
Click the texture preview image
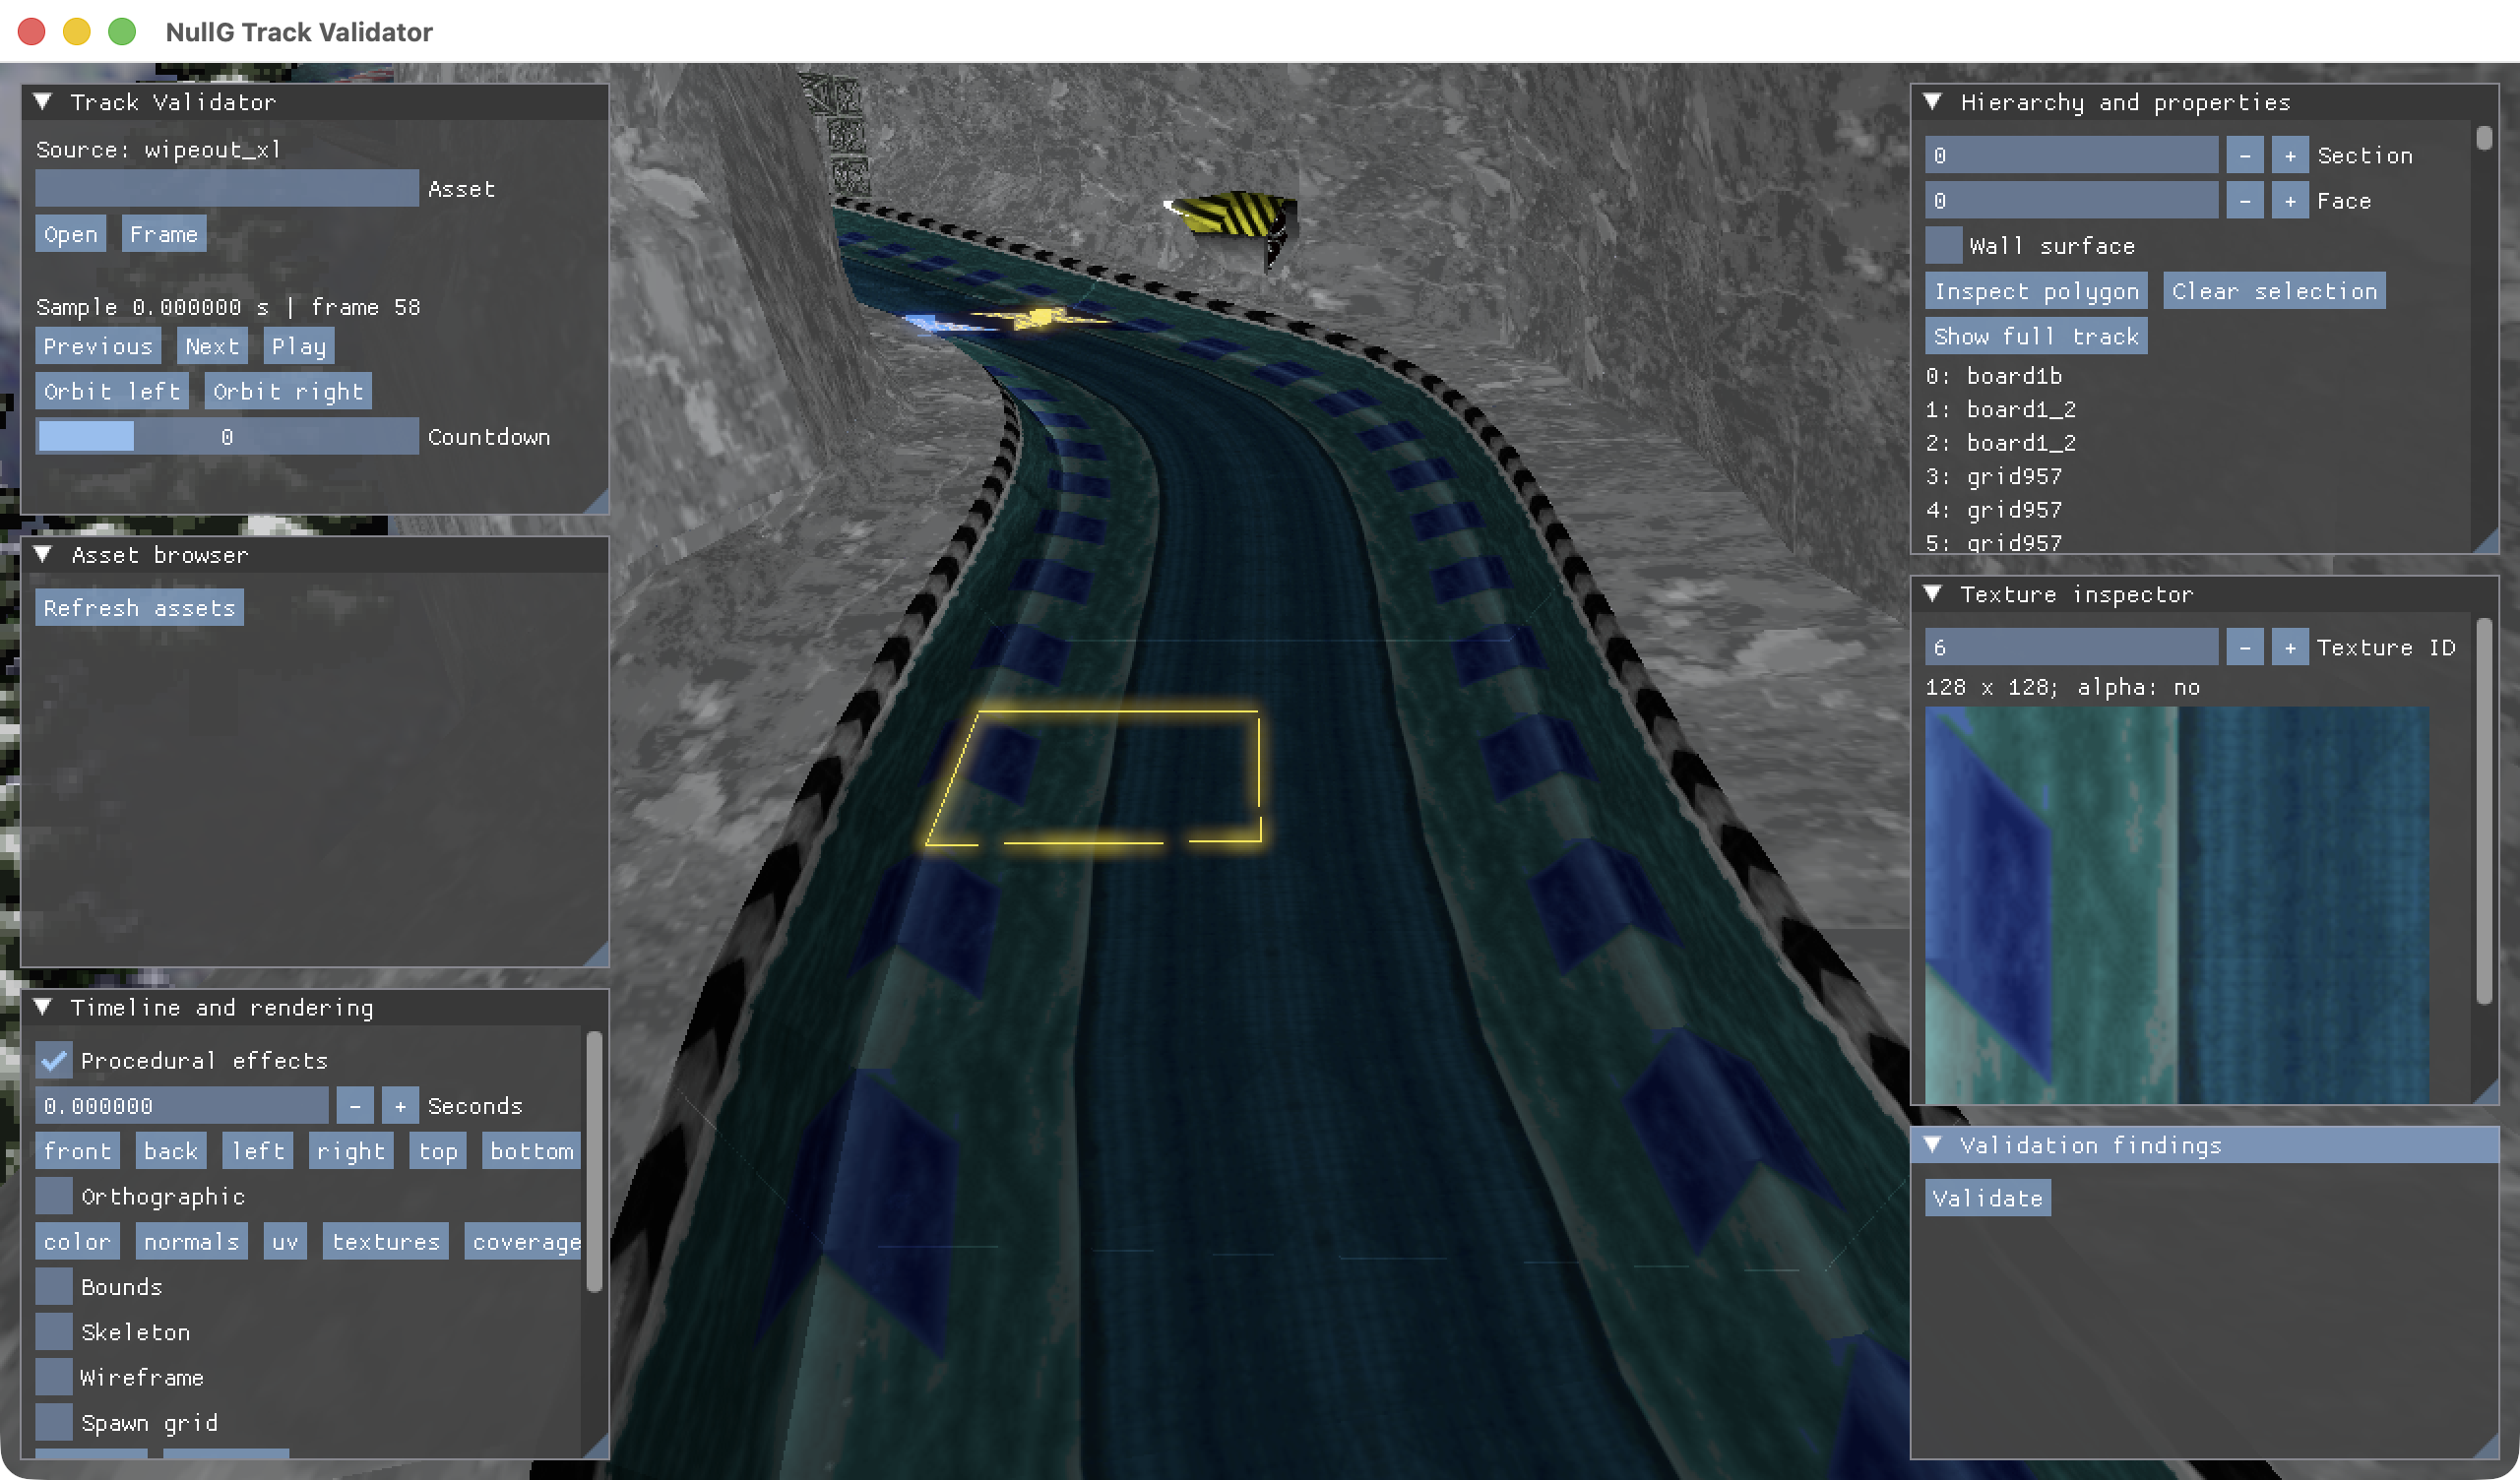coord(2177,905)
